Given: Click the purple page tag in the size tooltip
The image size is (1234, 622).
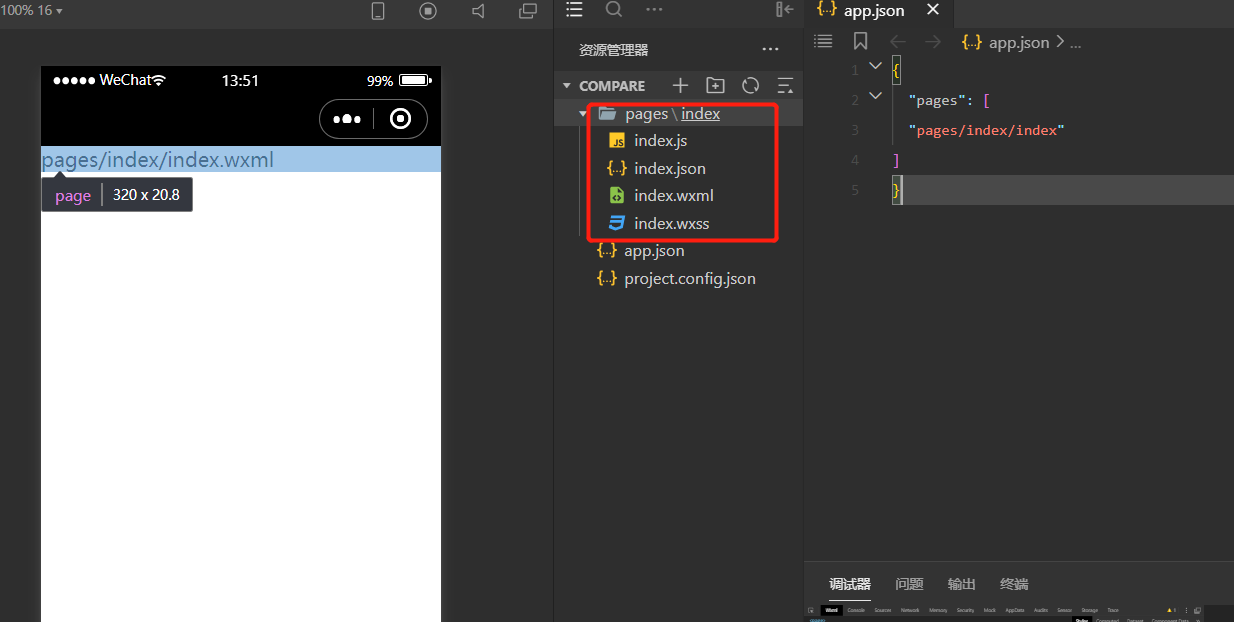Looking at the screenshot, I should pos(73,196).
